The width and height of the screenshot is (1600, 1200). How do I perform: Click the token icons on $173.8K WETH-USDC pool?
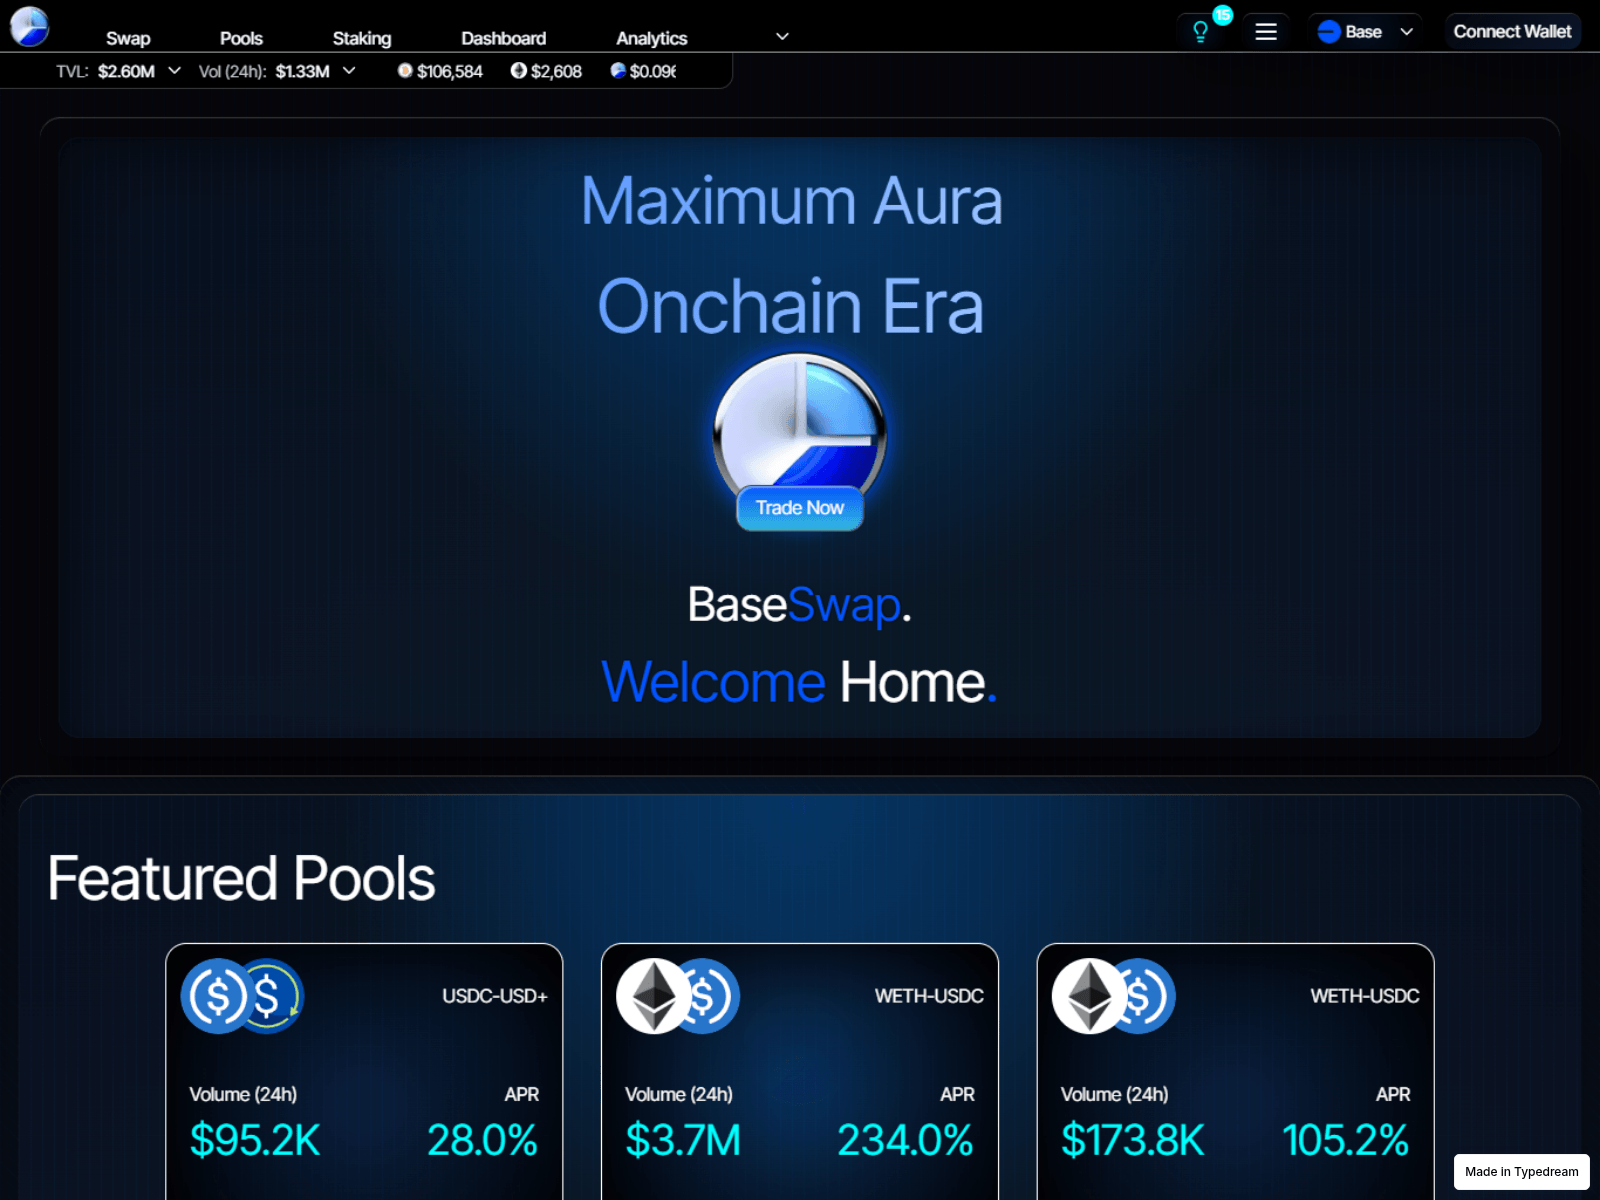1114,996
